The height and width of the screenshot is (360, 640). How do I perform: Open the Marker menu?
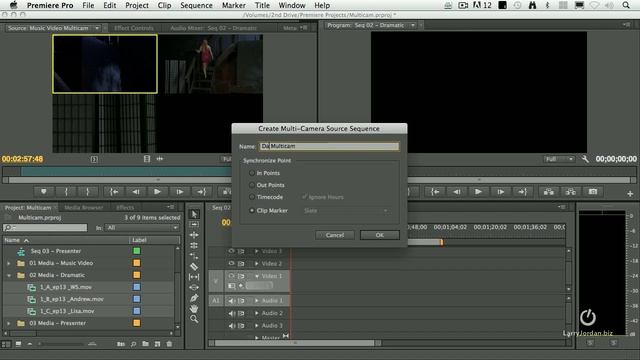point(234,5)
